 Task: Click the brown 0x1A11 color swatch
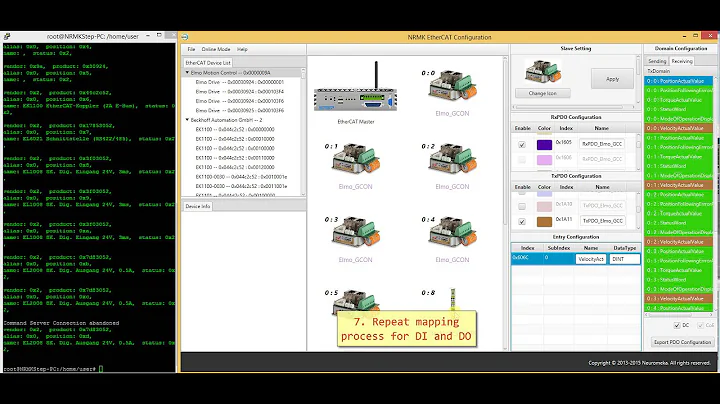(544, 222)
